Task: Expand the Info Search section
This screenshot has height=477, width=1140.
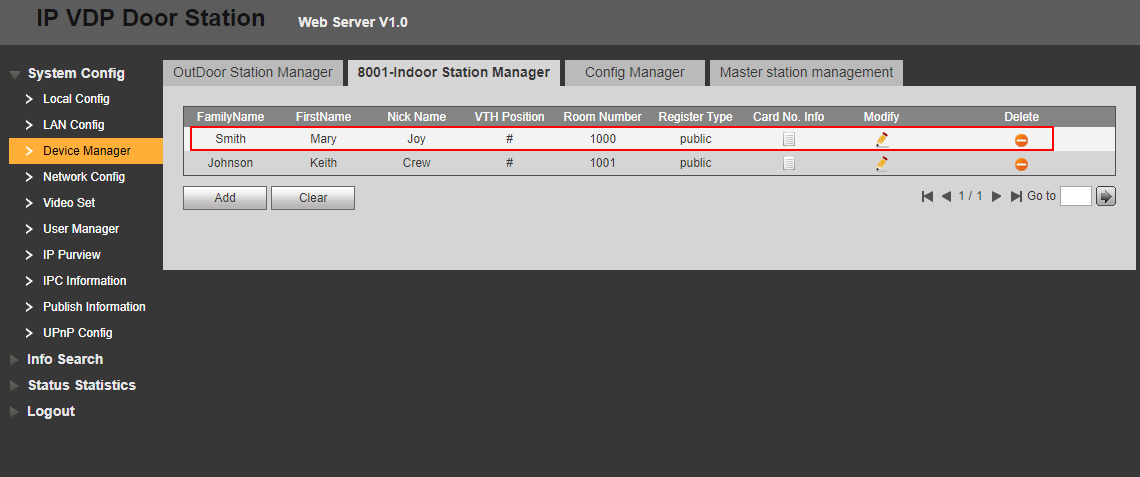Action: tap(65, 359)
